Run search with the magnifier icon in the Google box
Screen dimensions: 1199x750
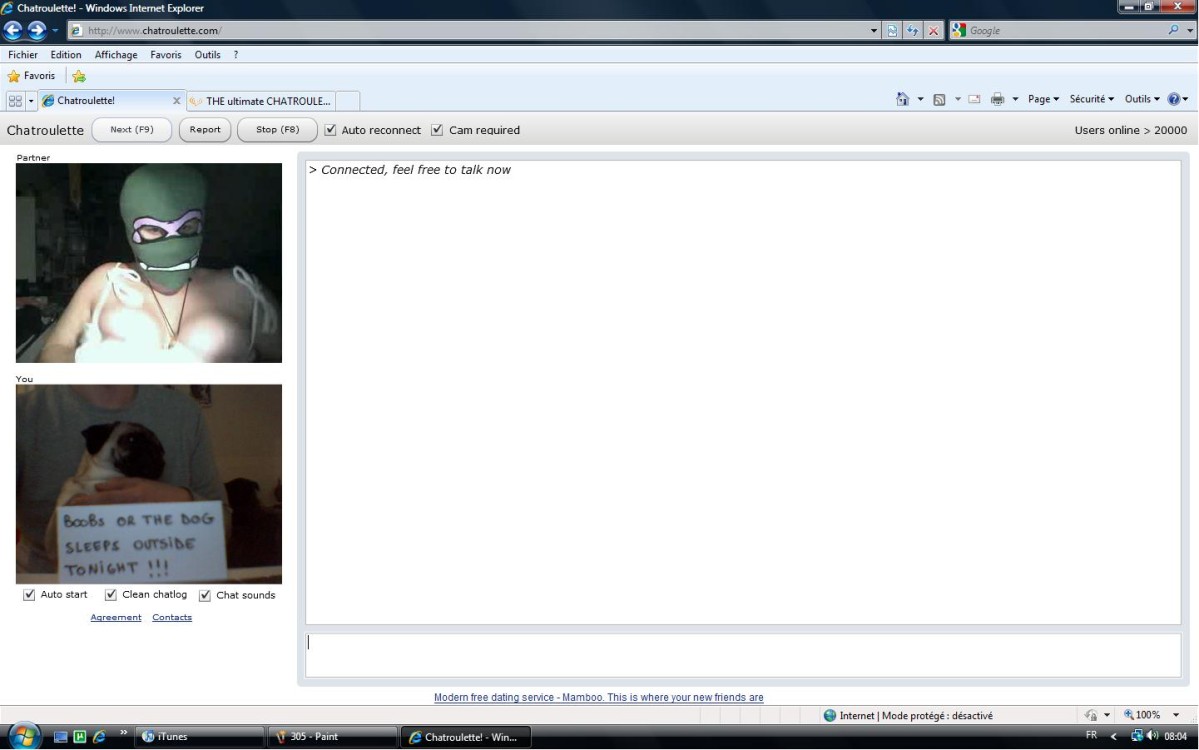[x=1174, y=30]
